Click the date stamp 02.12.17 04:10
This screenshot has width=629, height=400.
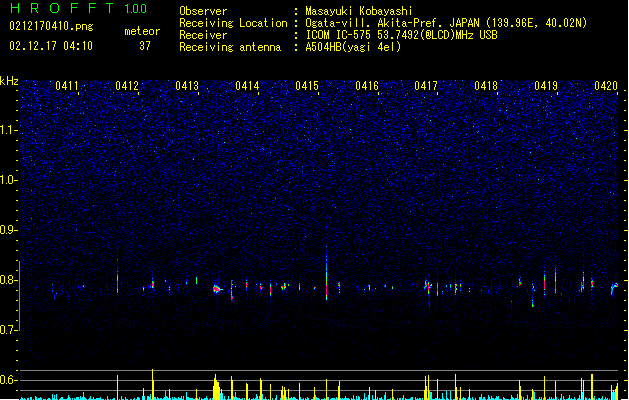point(51,46)
